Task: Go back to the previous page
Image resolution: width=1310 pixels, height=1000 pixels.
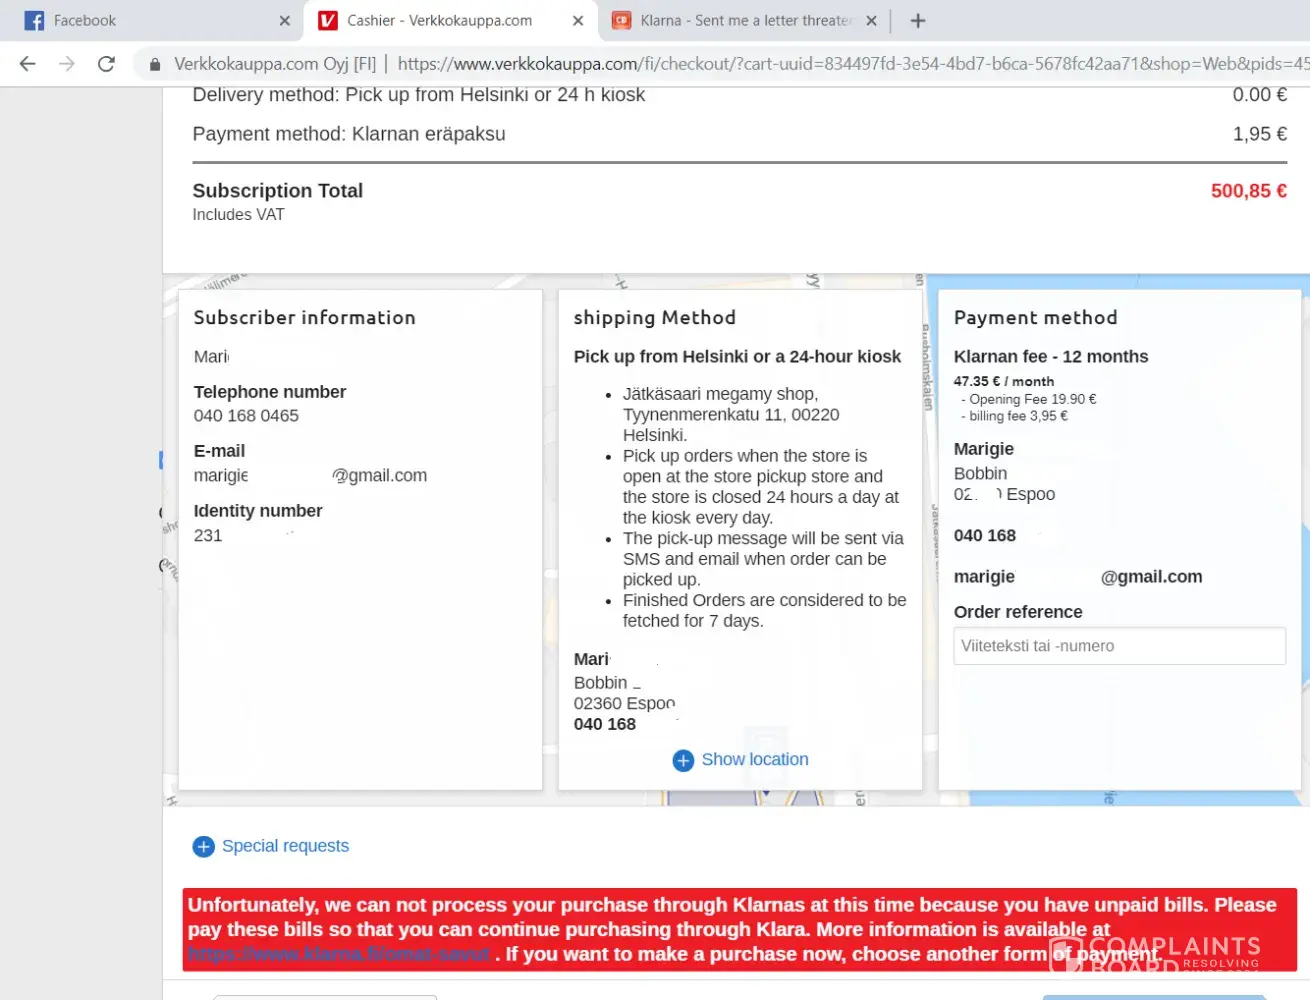Action: click(x=27, y=64)
